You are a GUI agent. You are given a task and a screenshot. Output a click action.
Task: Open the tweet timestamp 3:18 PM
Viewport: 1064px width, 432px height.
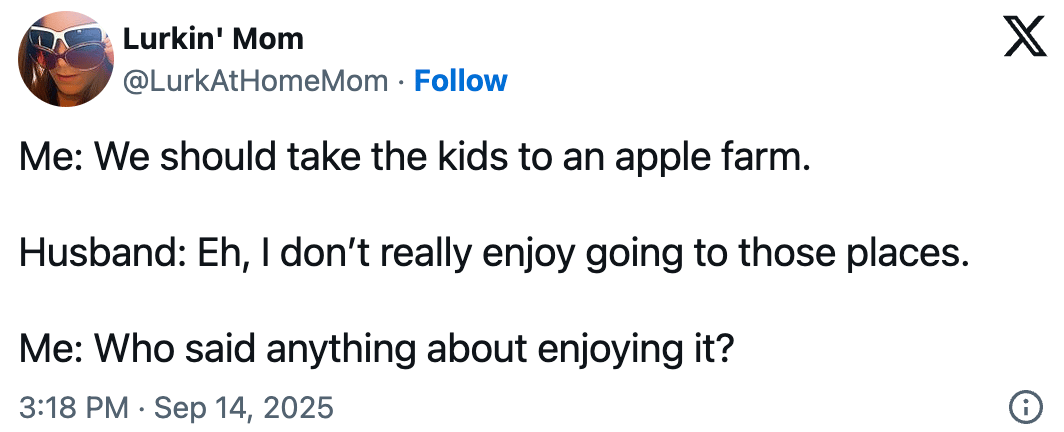(x=74, y=408)
